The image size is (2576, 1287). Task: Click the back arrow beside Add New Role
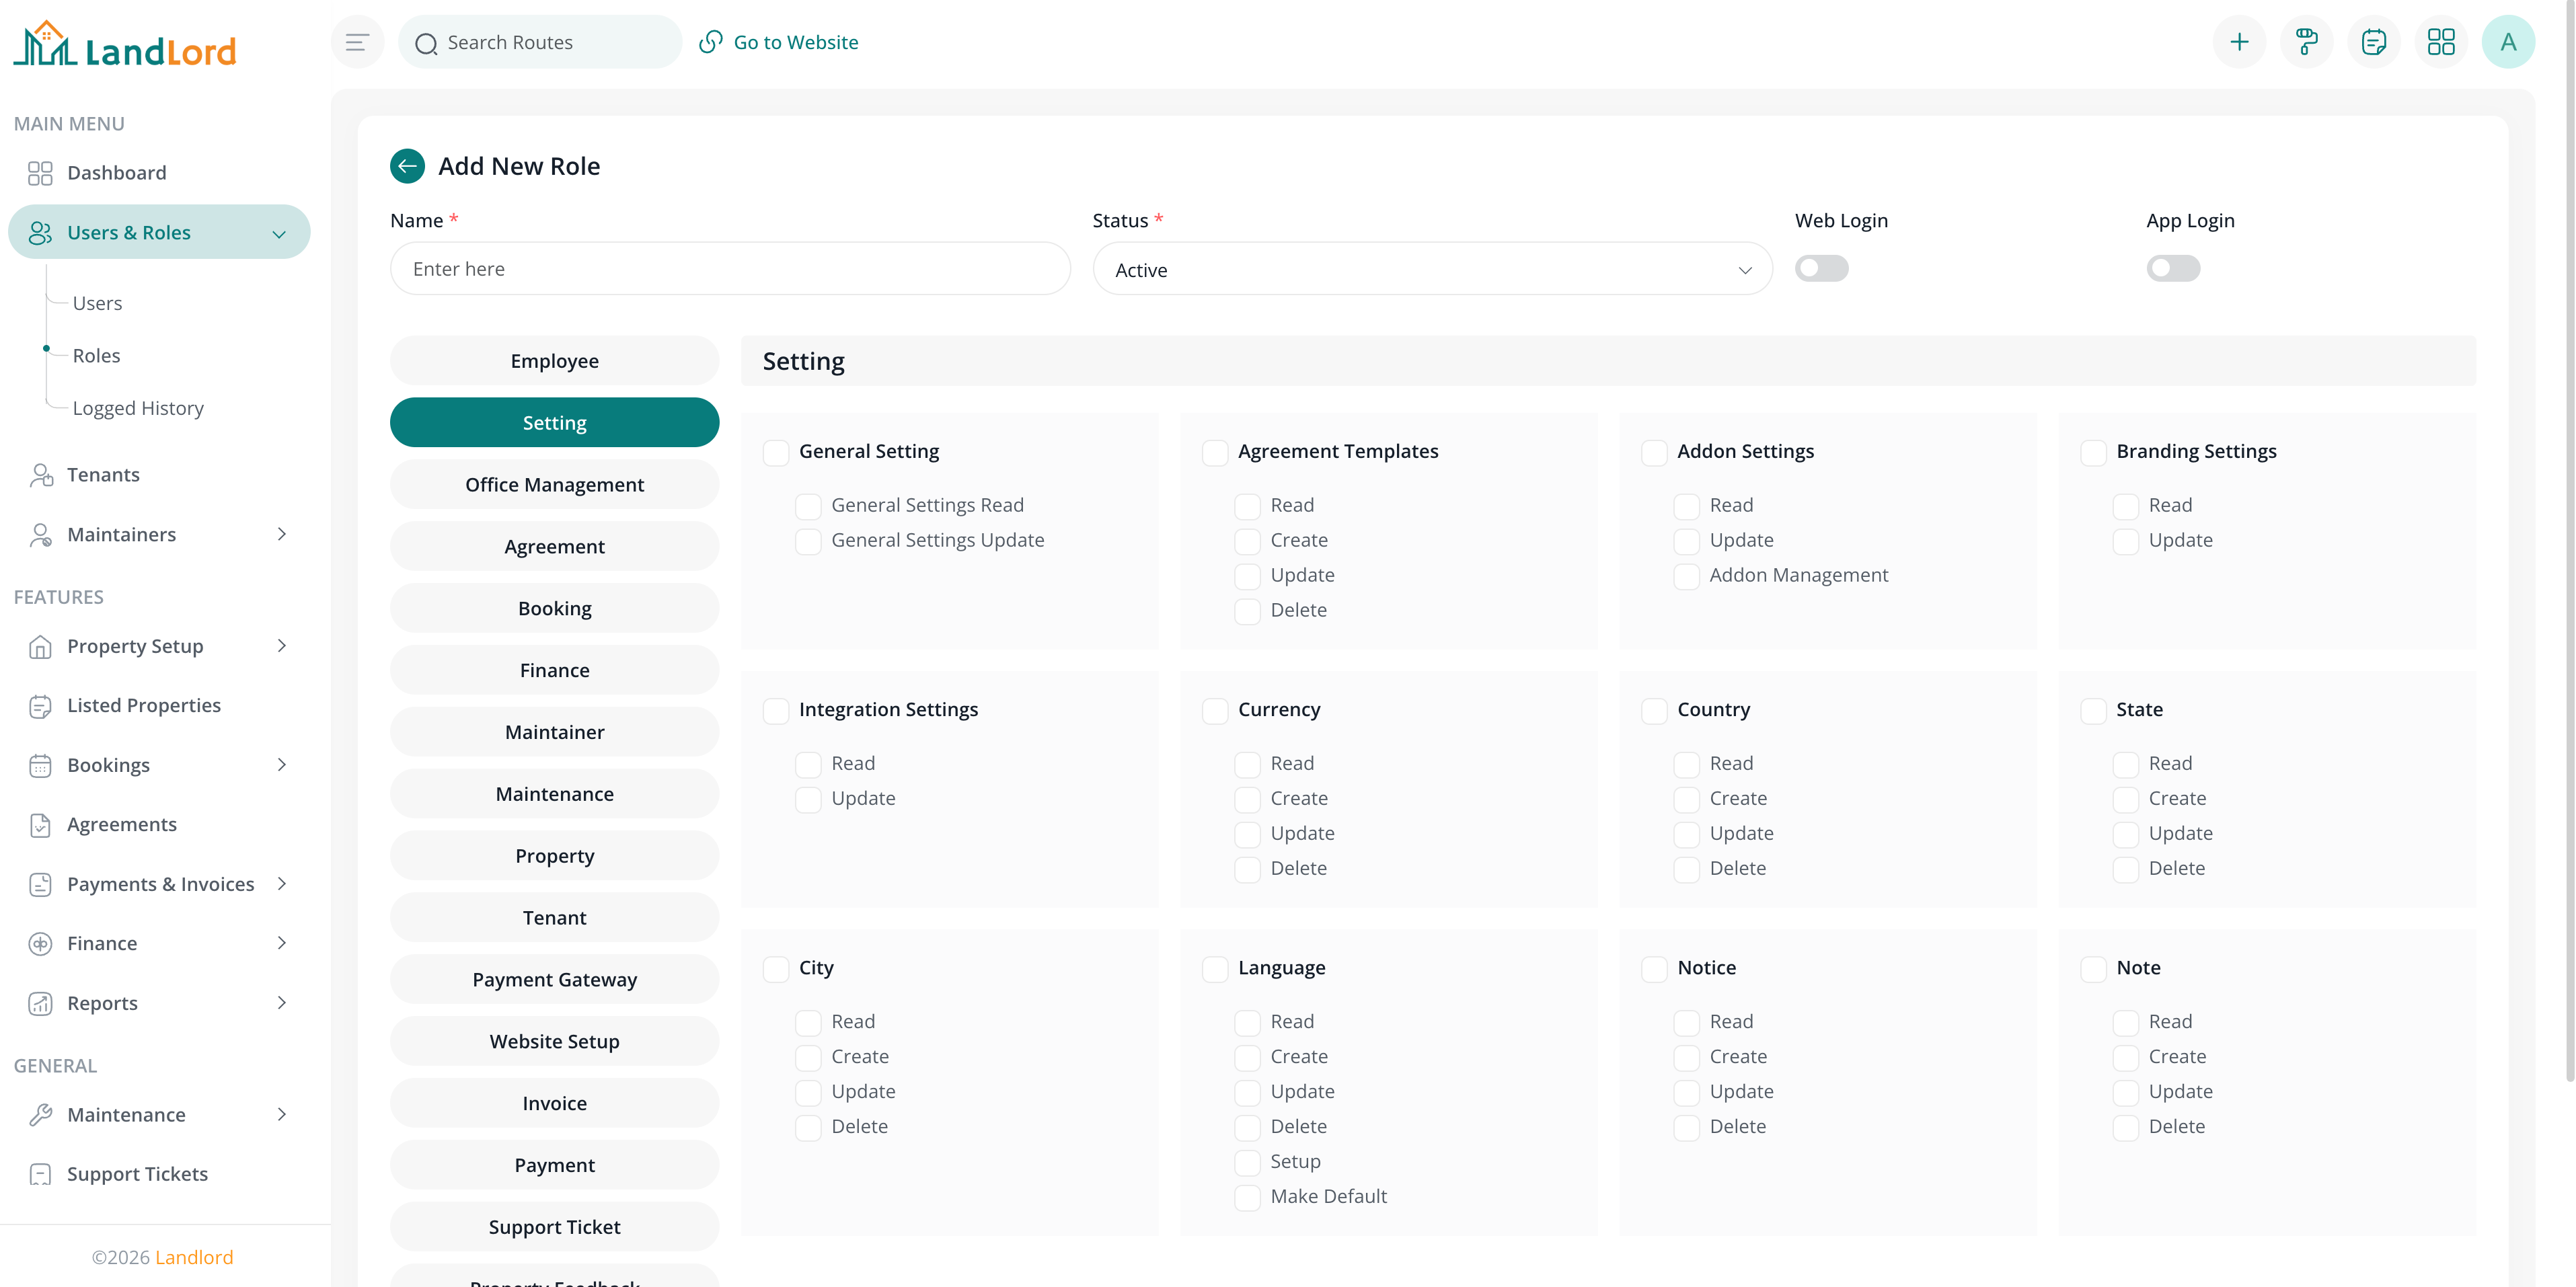(407, 166)
